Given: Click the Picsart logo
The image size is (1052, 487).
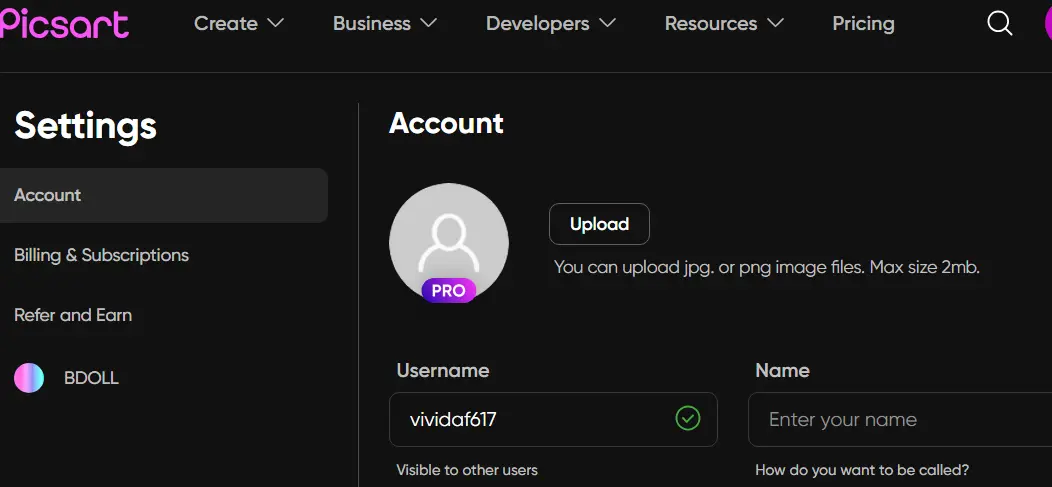Looking at the screenshot, I should (x=64, y=23).
